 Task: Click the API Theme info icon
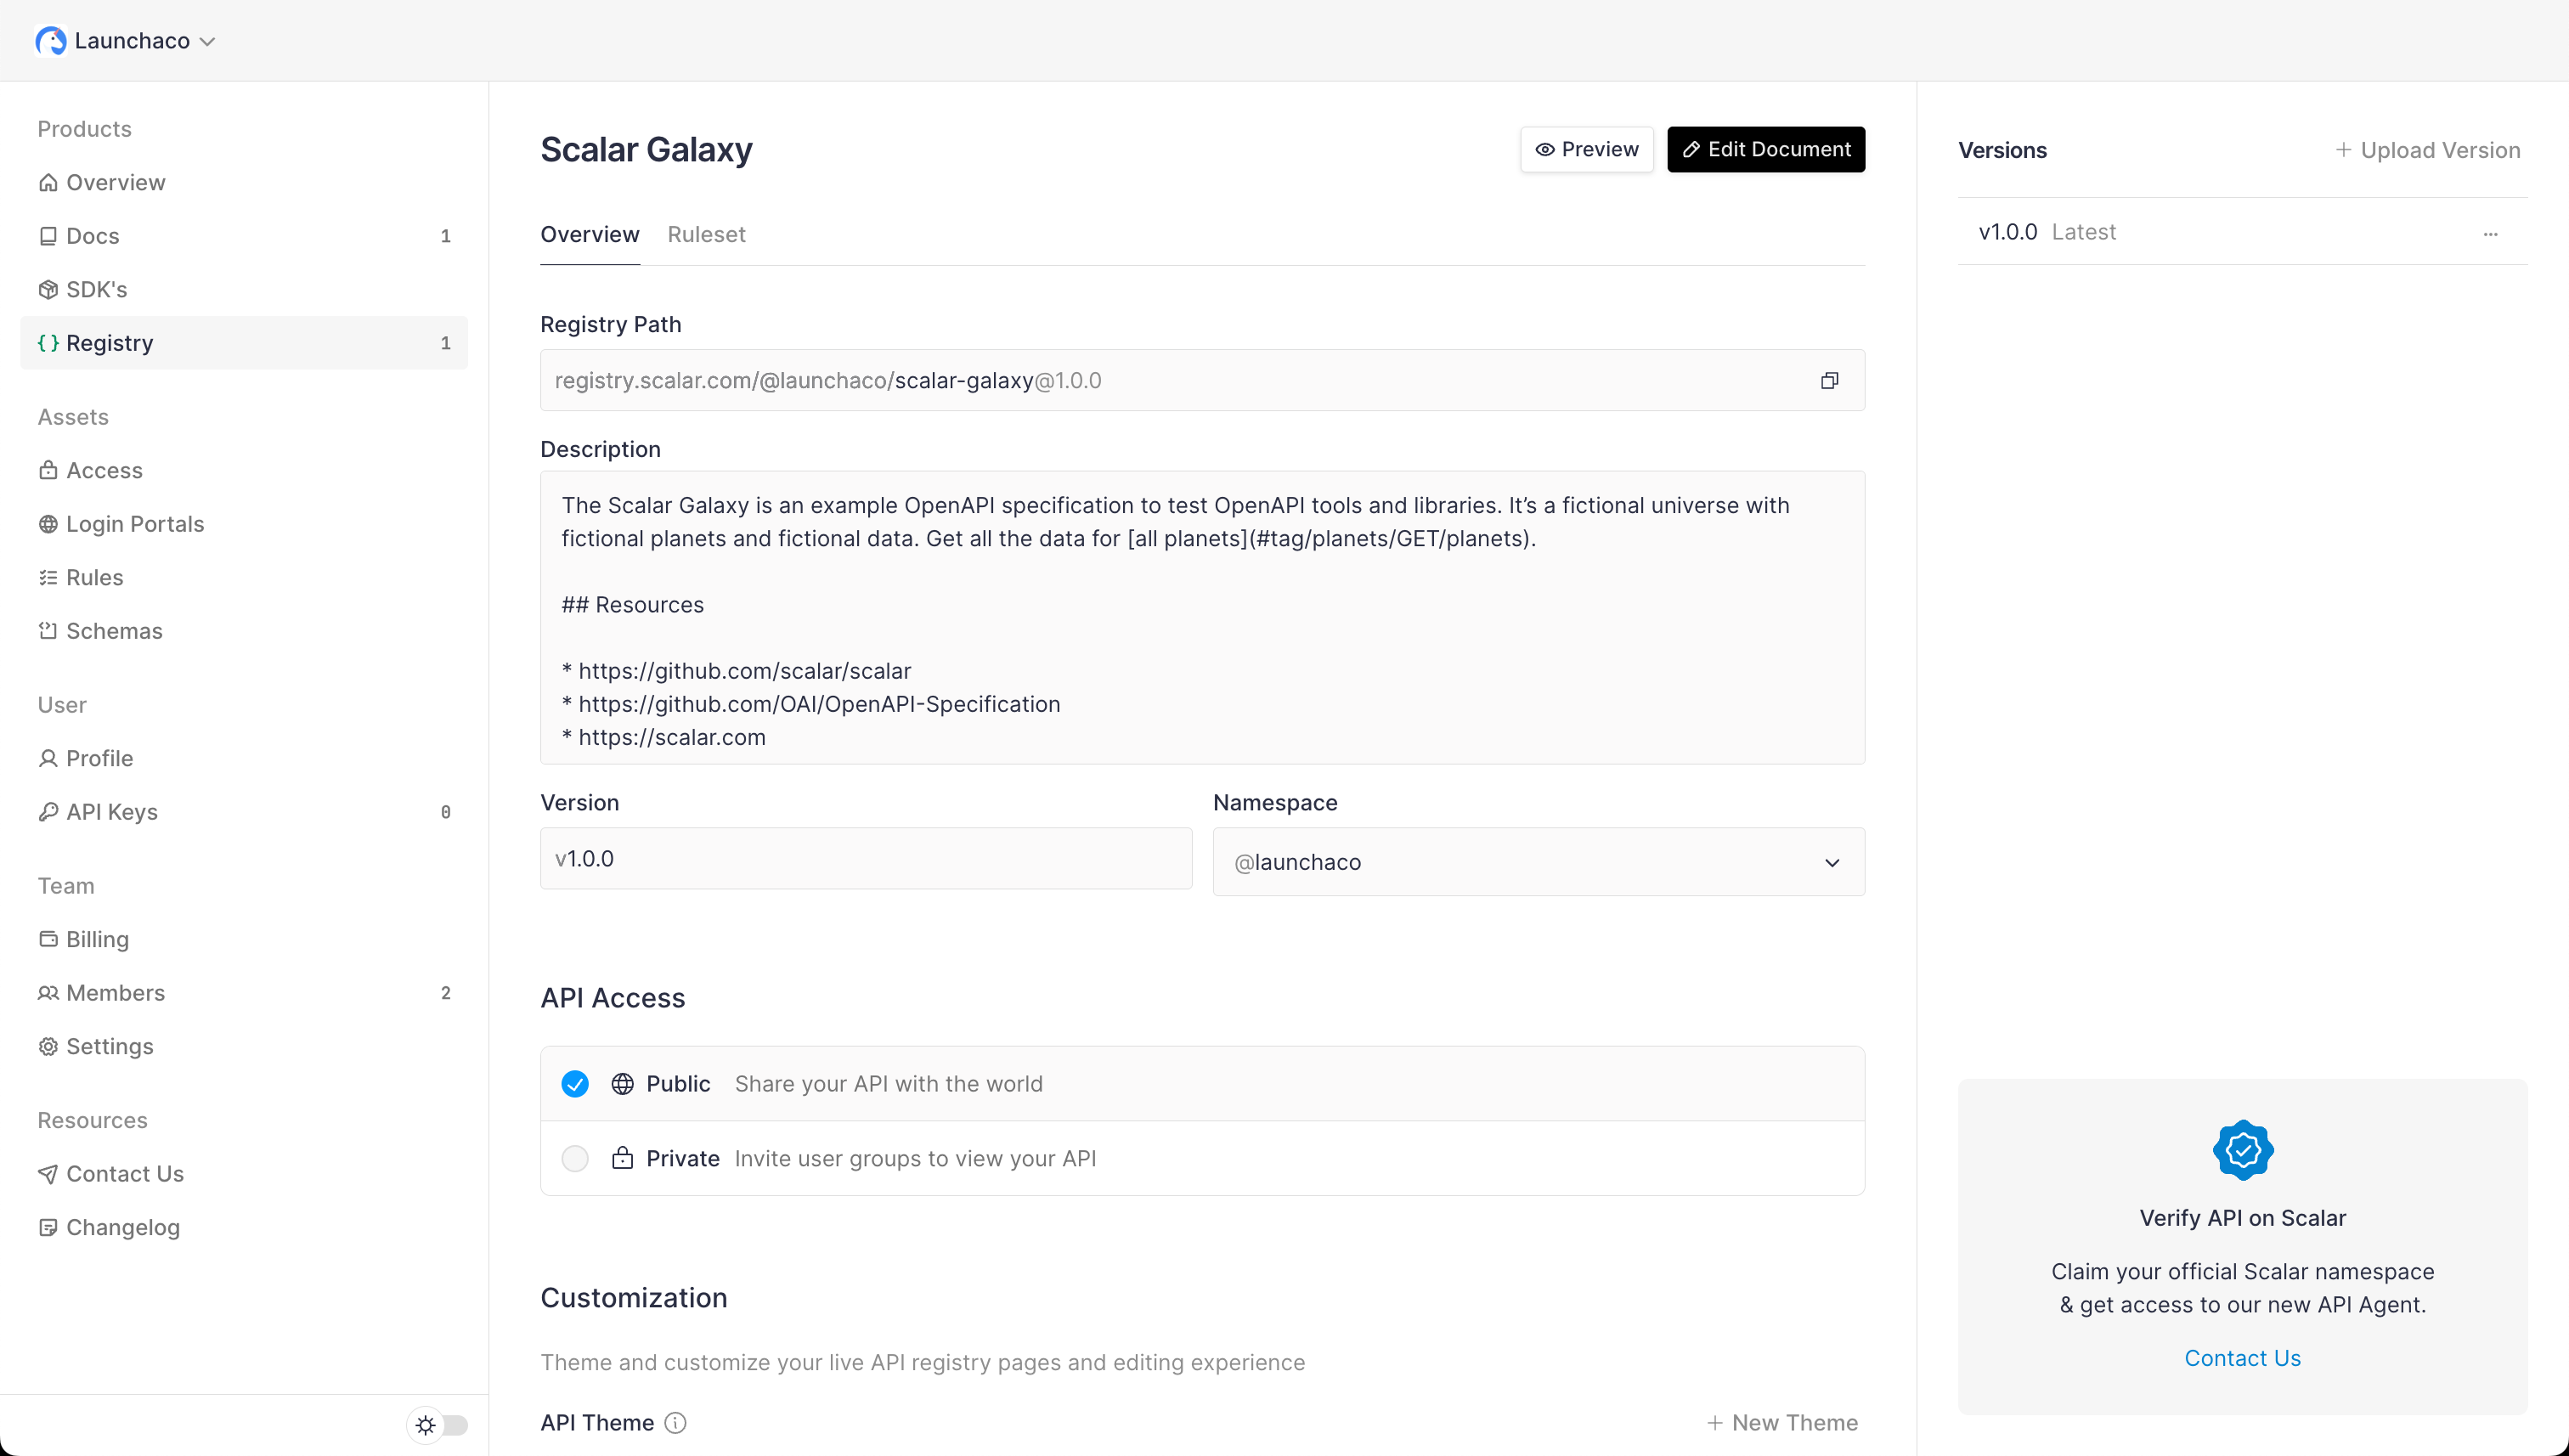pyautogui.click(x=676, y=1423)
